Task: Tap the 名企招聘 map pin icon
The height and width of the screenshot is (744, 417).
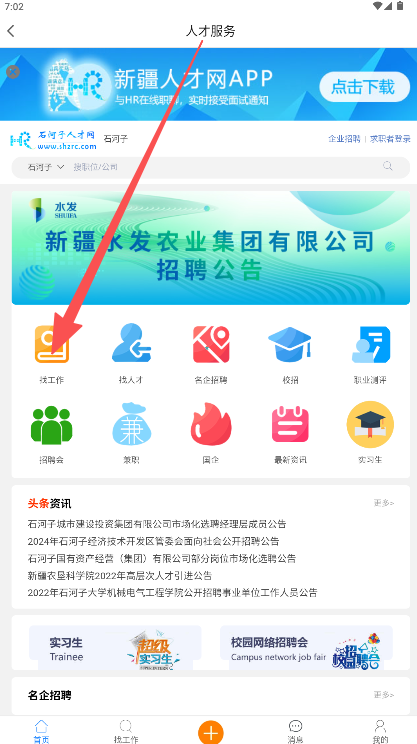Action: tap(211, 344)
